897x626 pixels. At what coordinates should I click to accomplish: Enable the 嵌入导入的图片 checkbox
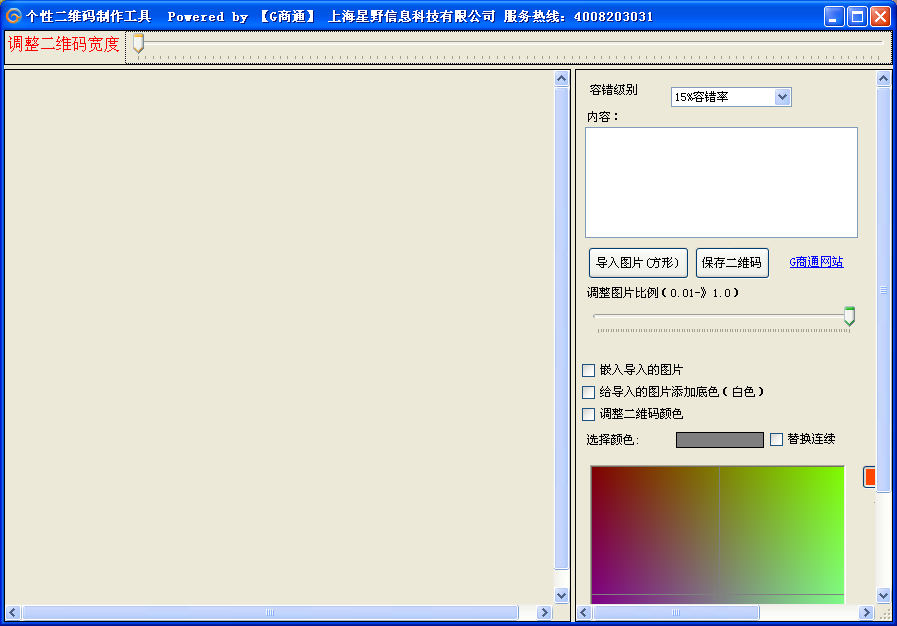point(588,370)
